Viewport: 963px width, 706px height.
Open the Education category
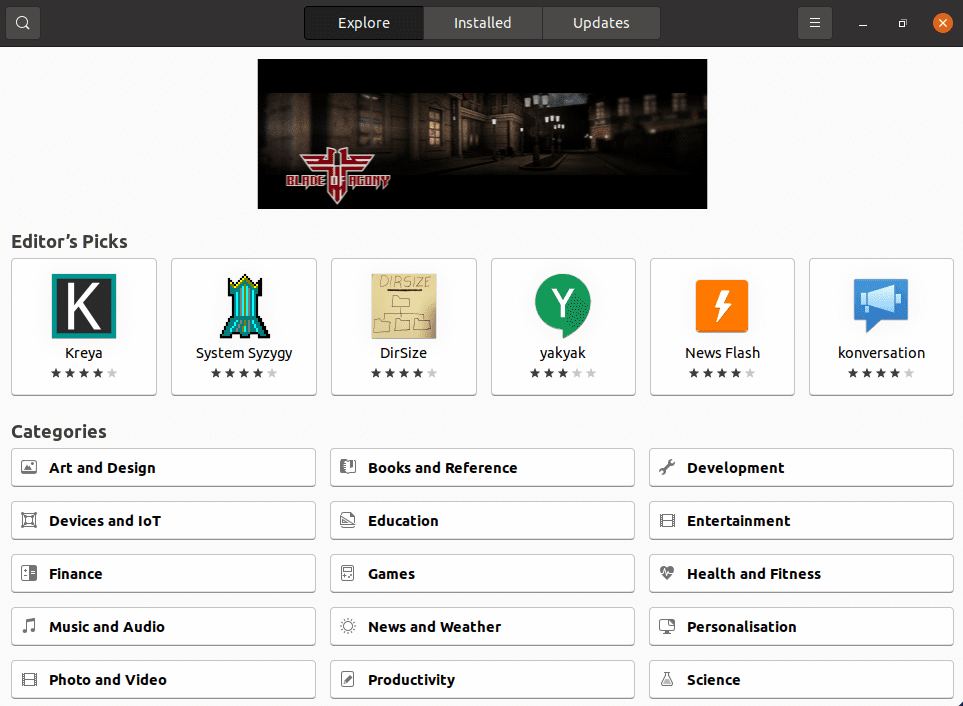[x=482, y=521]
